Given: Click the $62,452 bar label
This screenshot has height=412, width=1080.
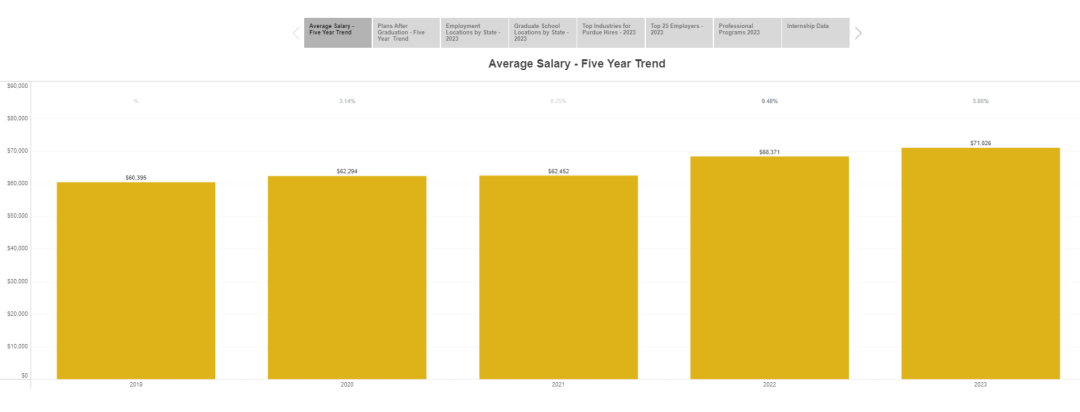Looking at the screenshot, I should pyautogui.click(x=559, y=171).
